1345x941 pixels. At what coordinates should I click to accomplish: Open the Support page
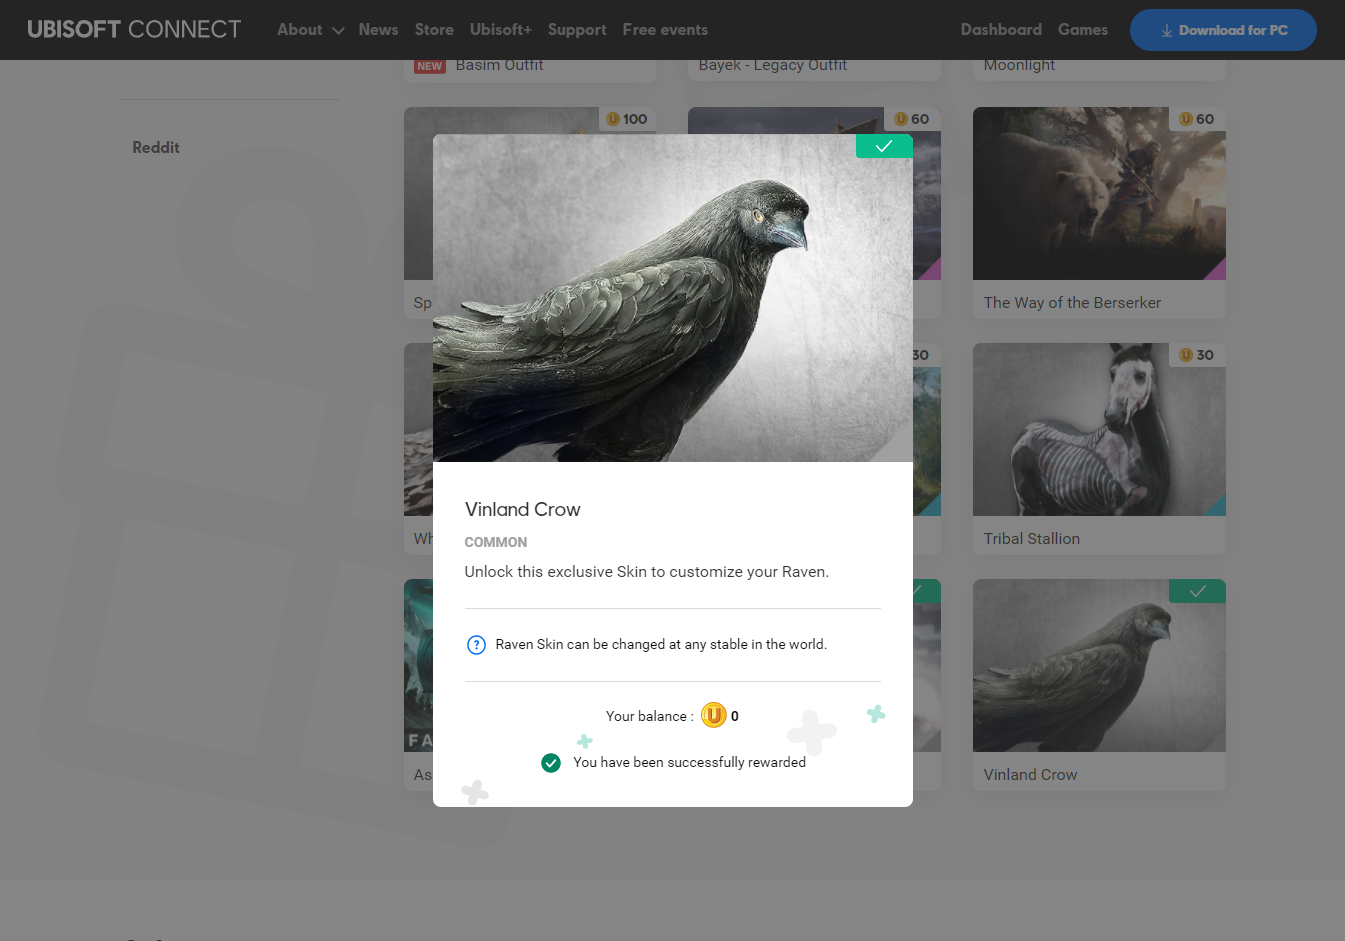pos(577,30)
